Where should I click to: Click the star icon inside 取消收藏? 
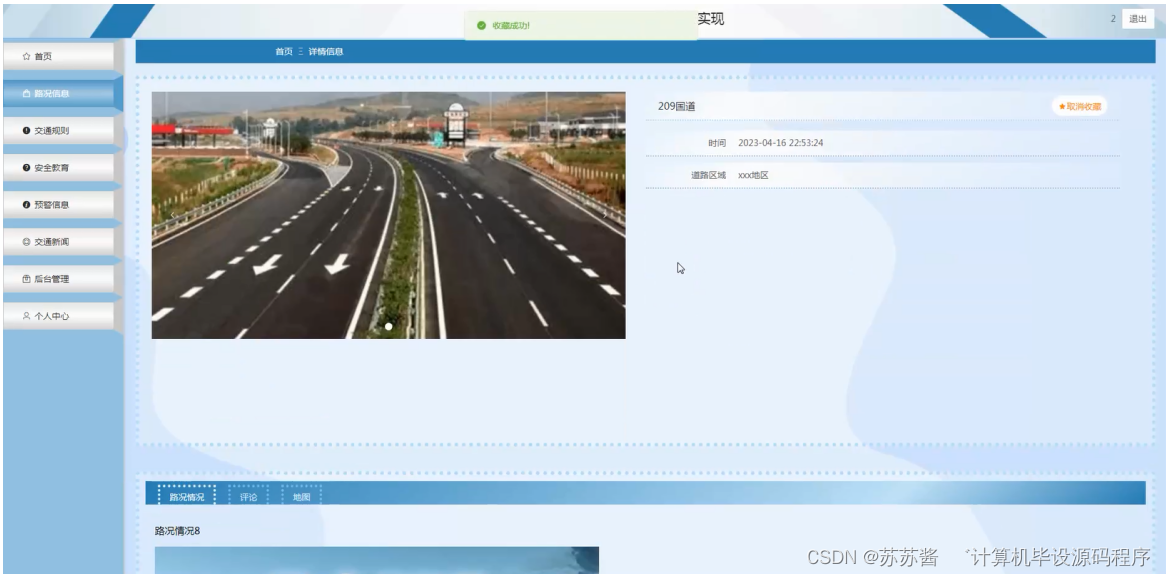pos(1062,105)
